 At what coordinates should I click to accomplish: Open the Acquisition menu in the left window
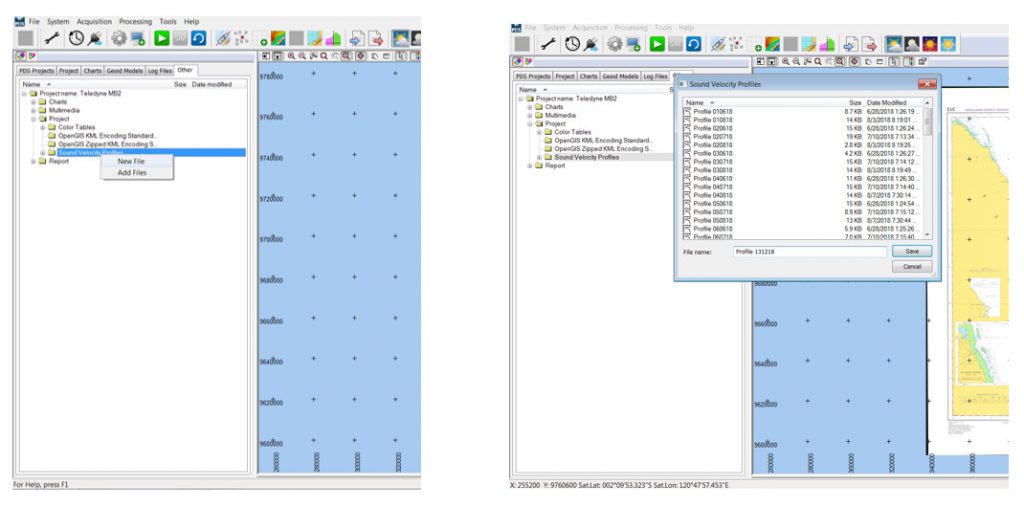(x=94, y=22)
